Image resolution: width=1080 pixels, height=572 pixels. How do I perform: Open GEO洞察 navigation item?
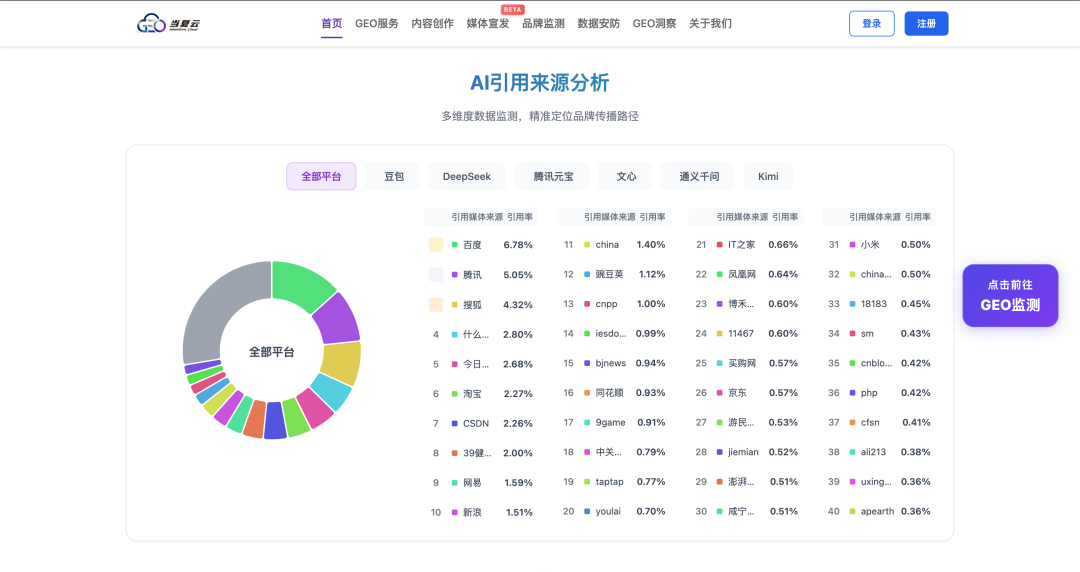(x=654, y=23)
